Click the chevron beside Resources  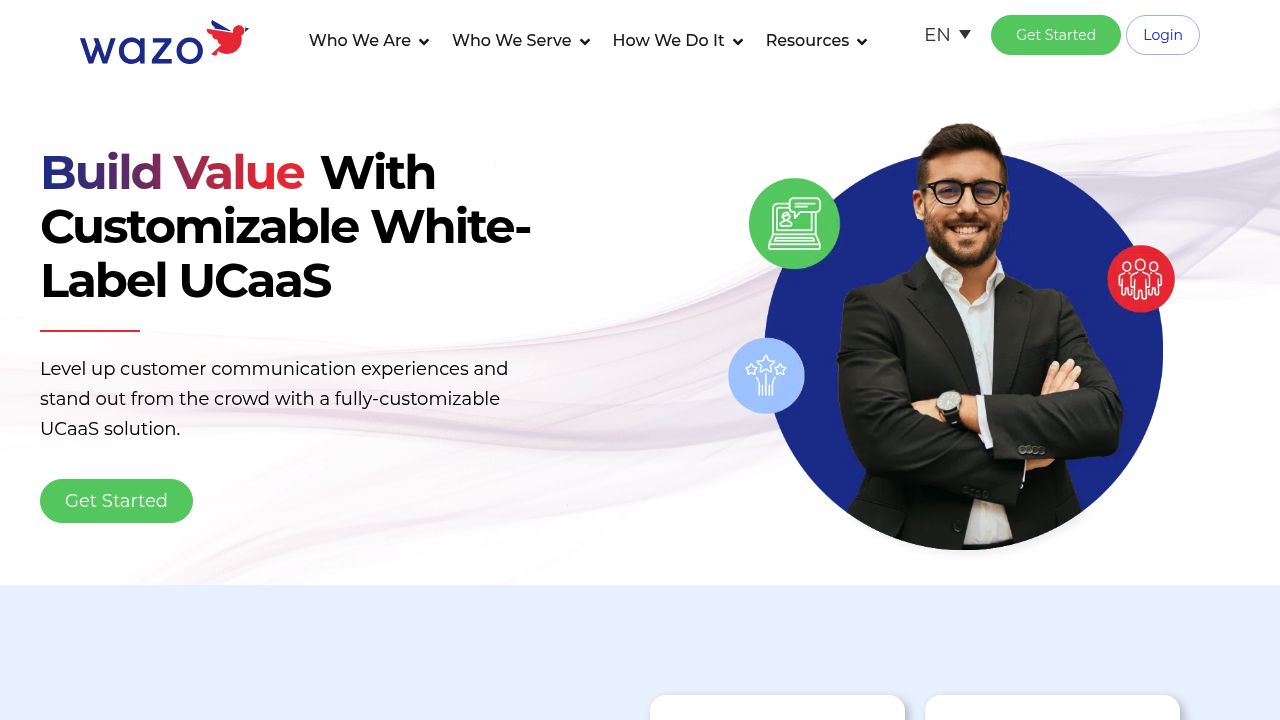tap(862, 42)
